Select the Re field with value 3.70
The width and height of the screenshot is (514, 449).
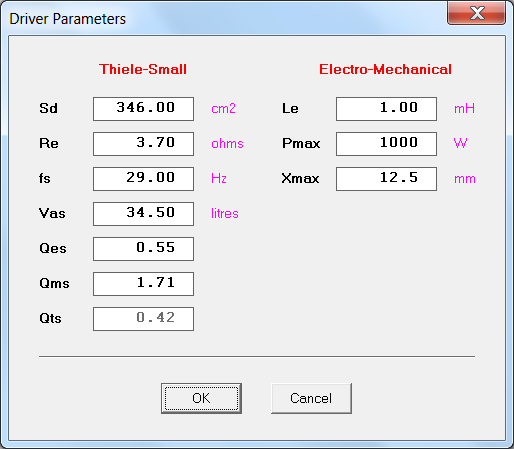[x=143, y=144]
